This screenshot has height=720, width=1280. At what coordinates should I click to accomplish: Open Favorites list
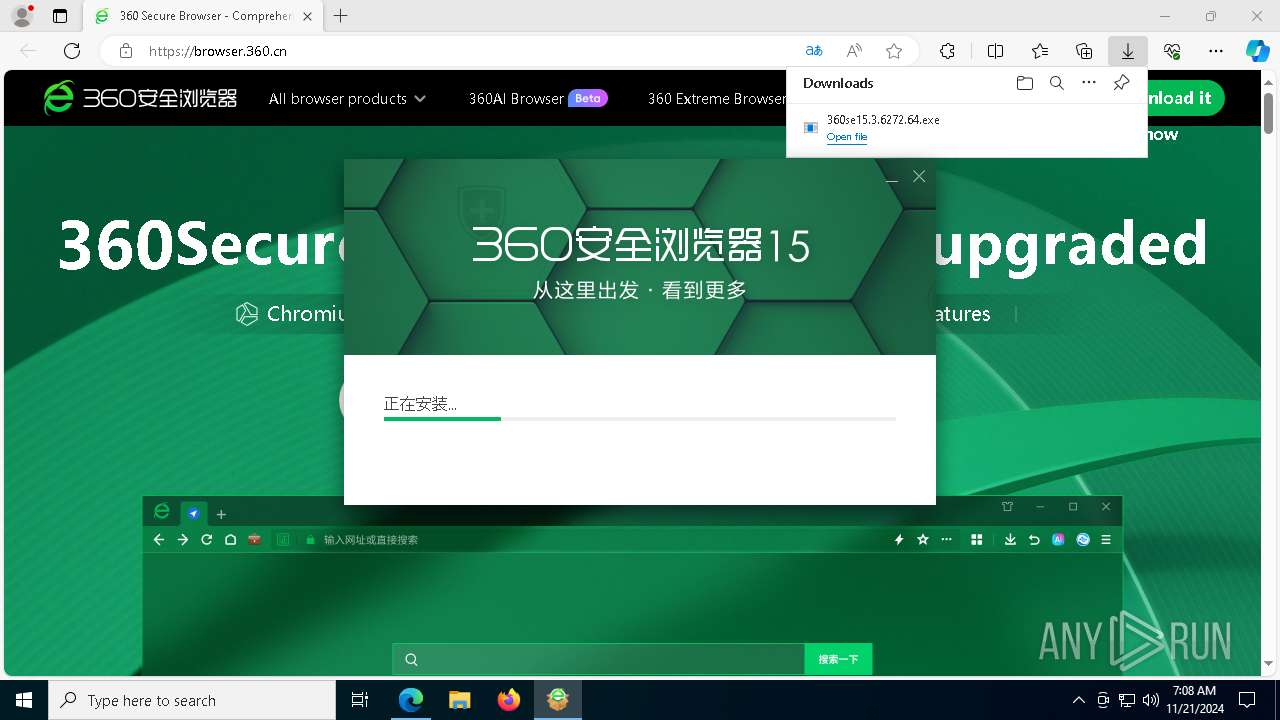[1040, 51]
